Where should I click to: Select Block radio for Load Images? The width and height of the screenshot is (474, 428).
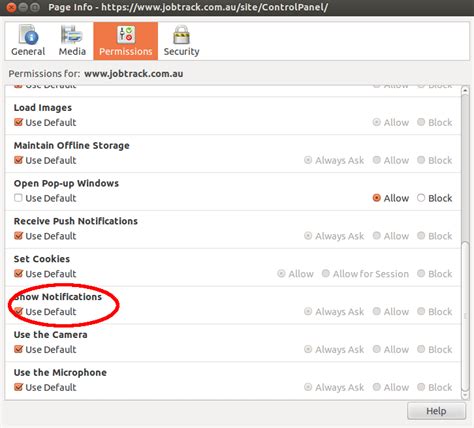(x=421, y=122)
